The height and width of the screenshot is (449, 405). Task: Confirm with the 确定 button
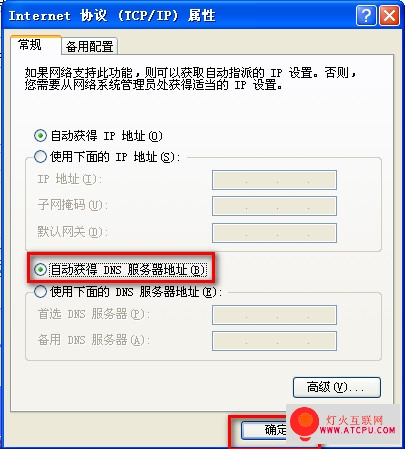264,430
